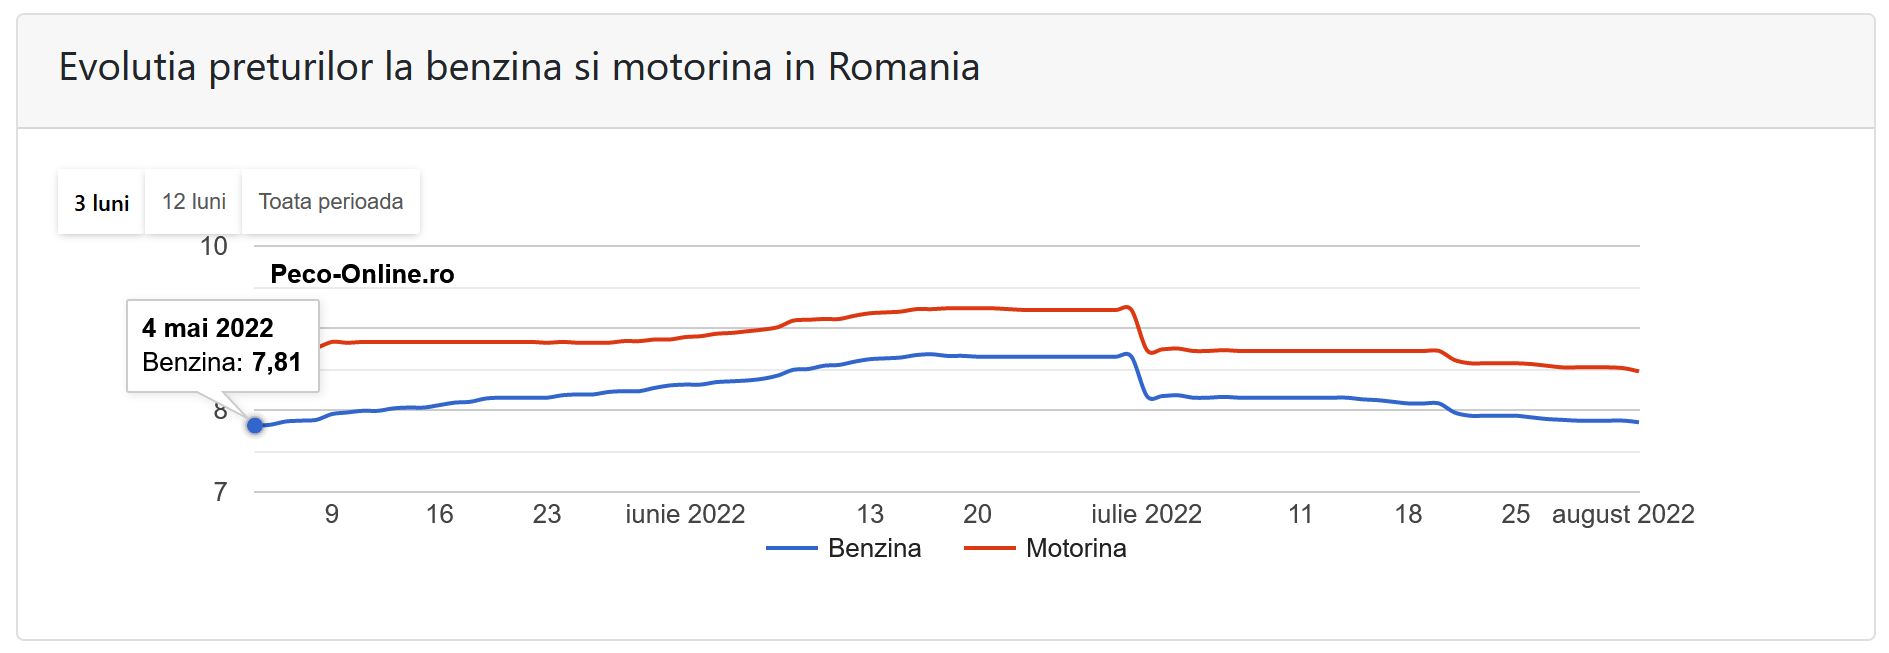Click the blue Benzina legend line marker

pos(791,548)
